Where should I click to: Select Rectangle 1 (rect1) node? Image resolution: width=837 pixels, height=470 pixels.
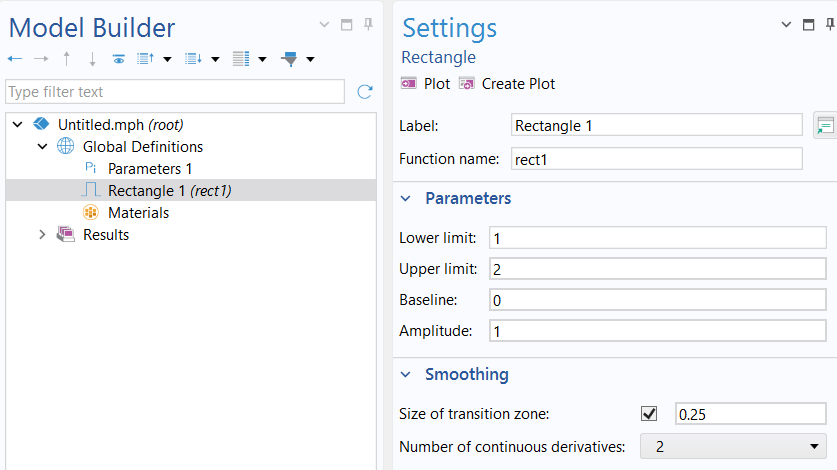tap(170, 191)
